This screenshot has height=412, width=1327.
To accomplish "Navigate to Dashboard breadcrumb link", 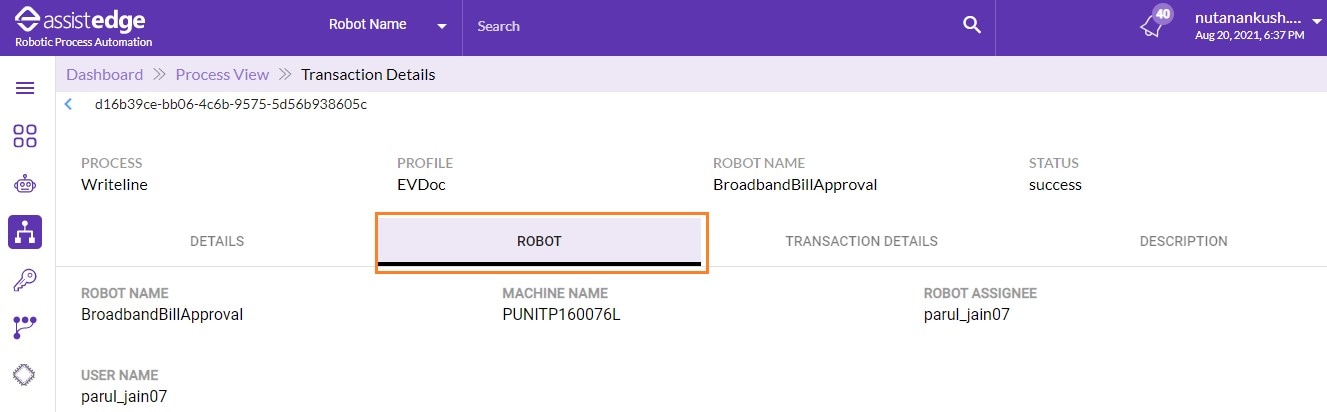I will click(105, 75).
